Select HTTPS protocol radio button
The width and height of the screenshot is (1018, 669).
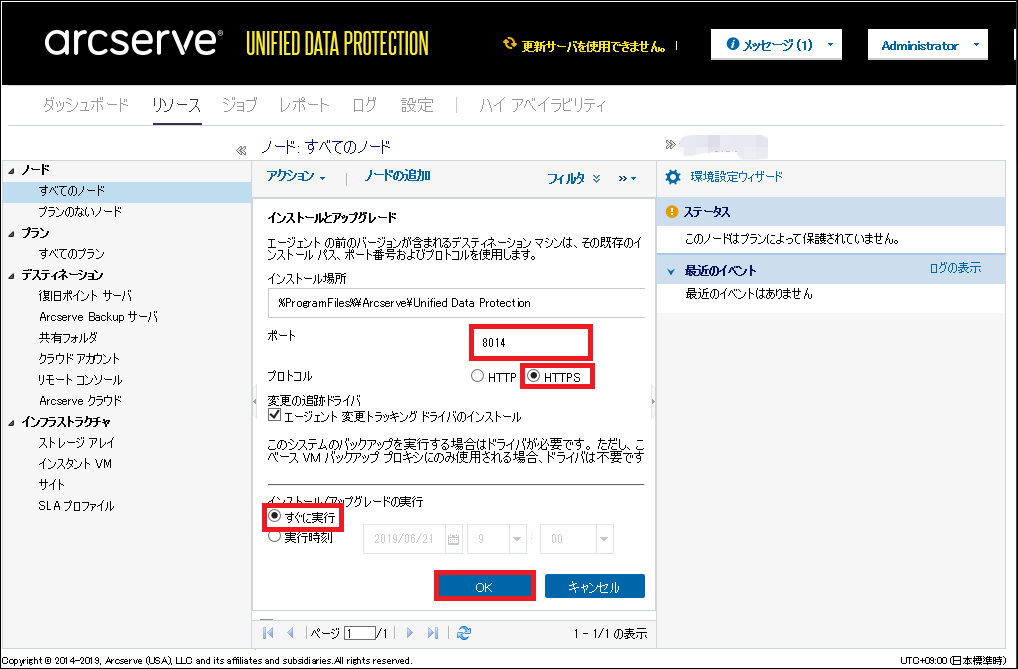534,375
